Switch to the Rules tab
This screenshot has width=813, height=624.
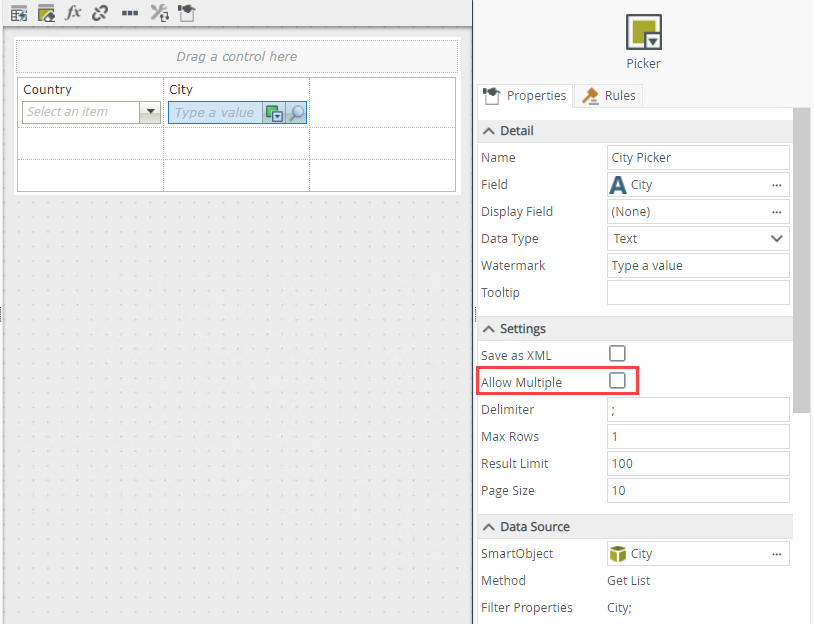point(609,96)
